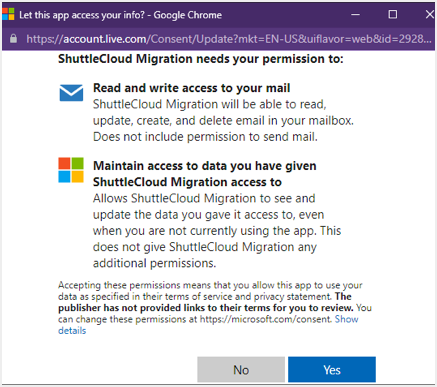Select the text 'additional permissions.'
Screen dimensions: 437x387
point(154,263)
